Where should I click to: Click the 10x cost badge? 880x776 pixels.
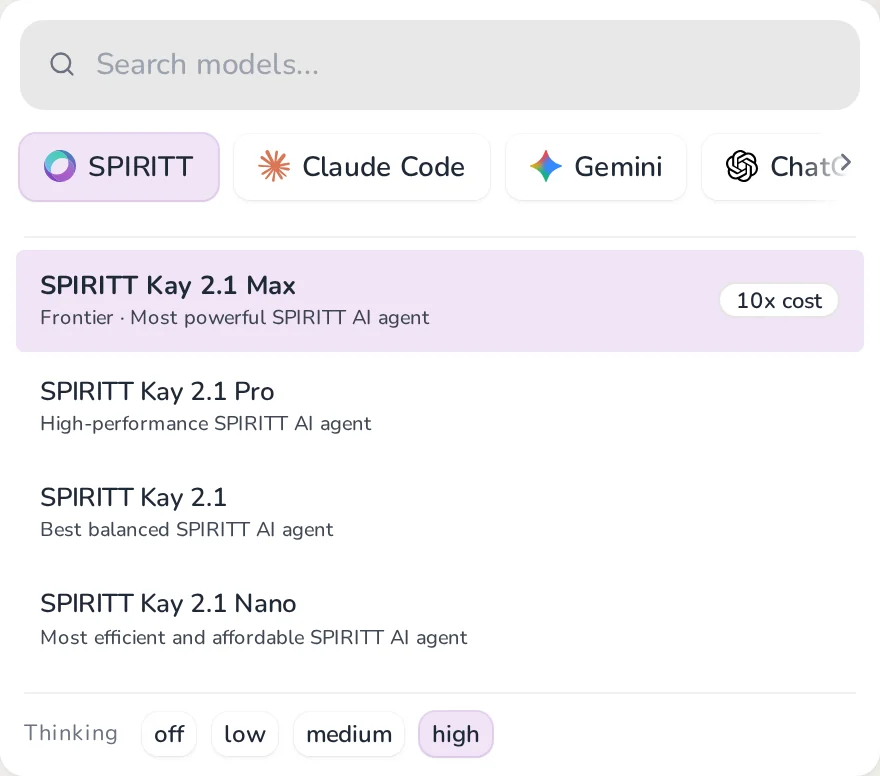point(779,301)
